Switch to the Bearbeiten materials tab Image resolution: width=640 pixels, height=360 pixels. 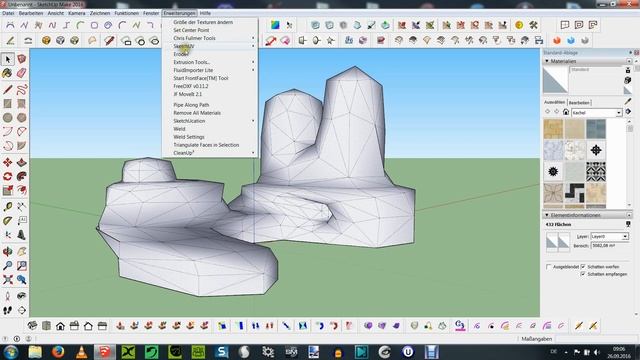coord(579,102)
